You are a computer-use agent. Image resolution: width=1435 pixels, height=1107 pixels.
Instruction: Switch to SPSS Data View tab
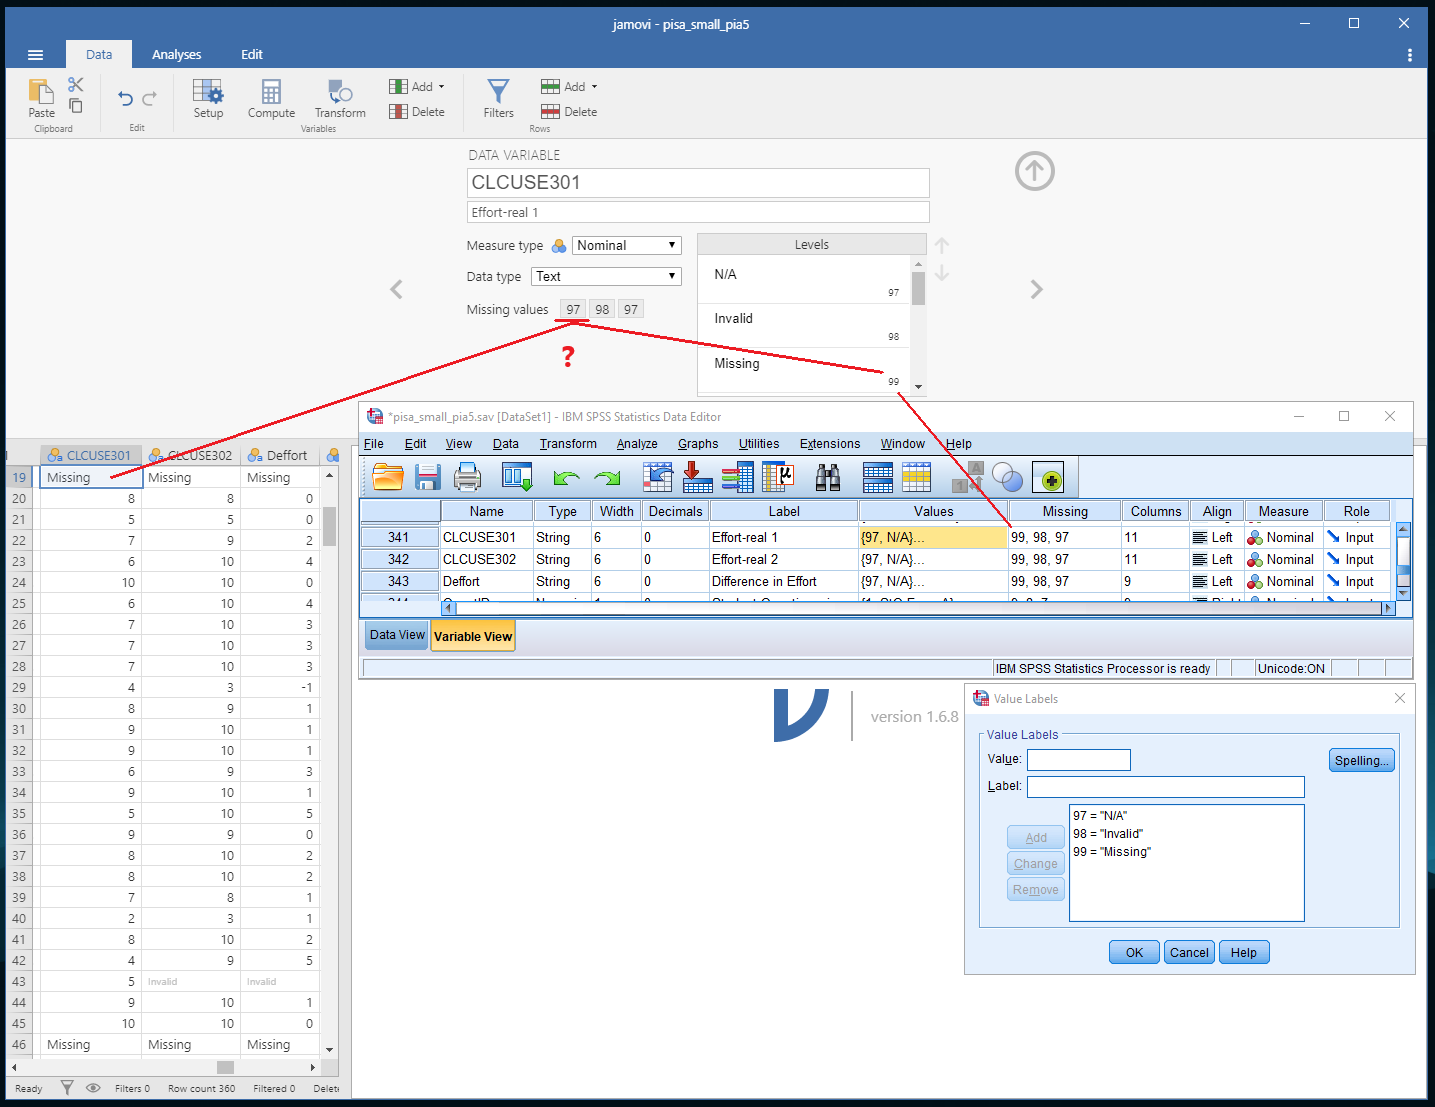tap(397, 635)
